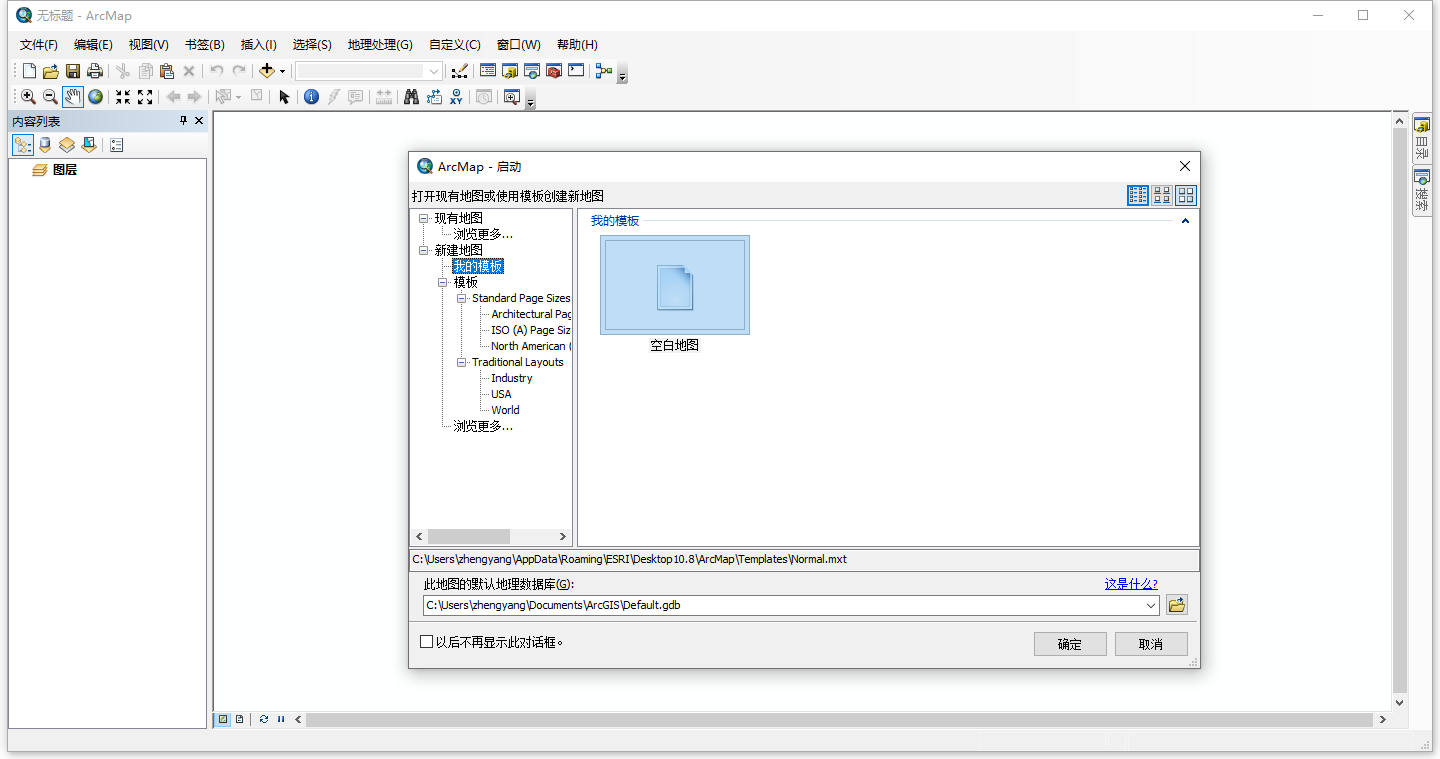List layers by selection
This screenshot has height=759, width=1440.
[89, 145]
